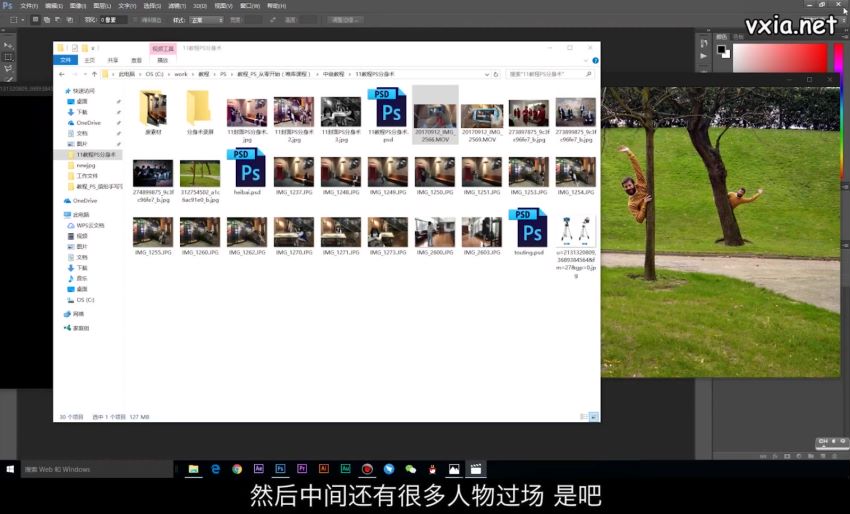Click Intersect with selection icon
Image resolution: width=850 pixels, height=514 pixels.
click(x=69, y=20)
